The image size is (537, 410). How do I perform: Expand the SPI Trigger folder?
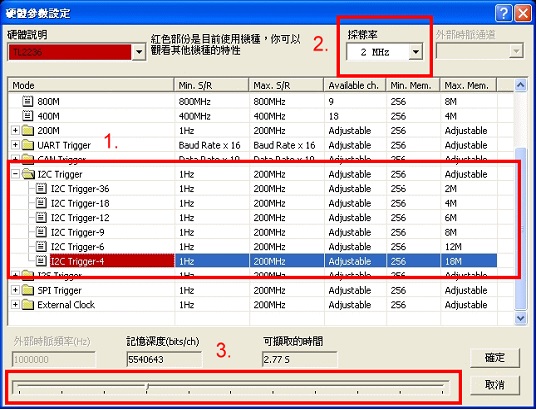[x=15, y=290]
